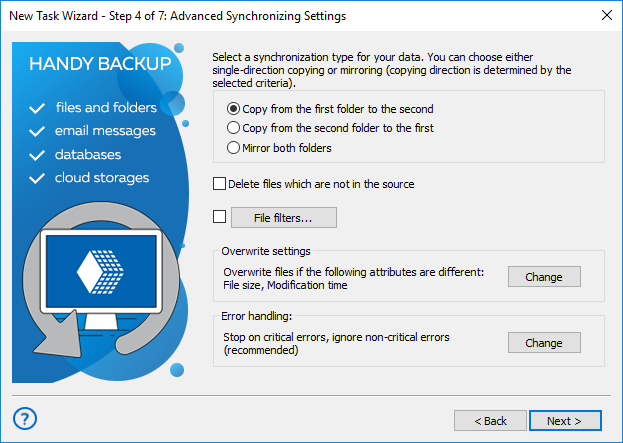Select copy from second folder to first
This screenshot has height=443, width=623.
point(234,128)
